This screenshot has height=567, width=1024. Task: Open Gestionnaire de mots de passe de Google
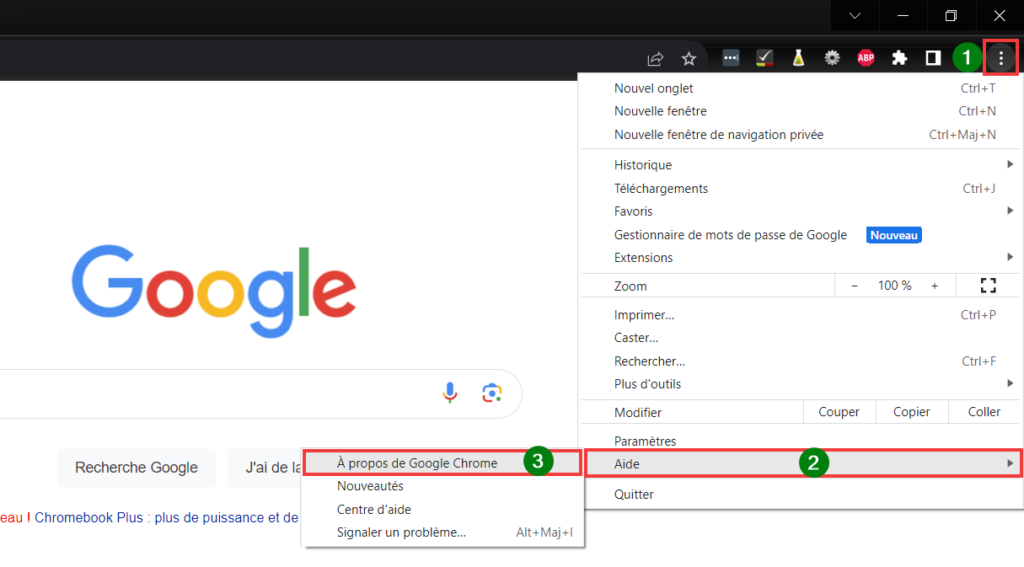coord(801,235)
